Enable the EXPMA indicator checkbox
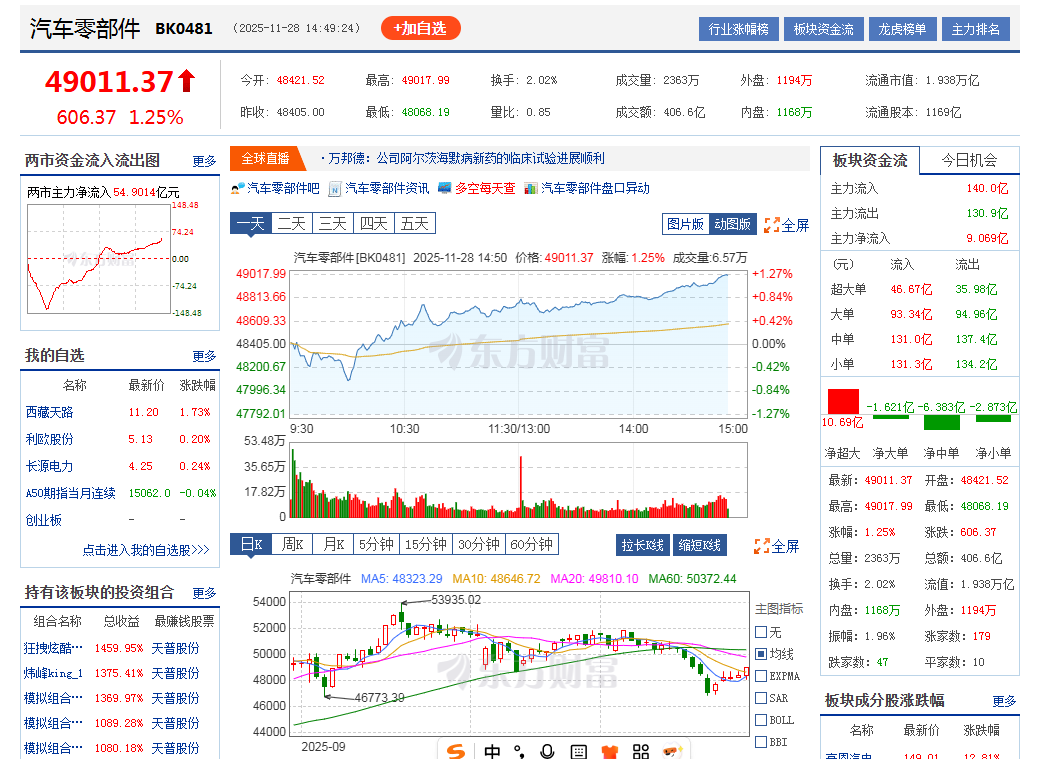The image size is (1047, 759). tap(761, 676)
